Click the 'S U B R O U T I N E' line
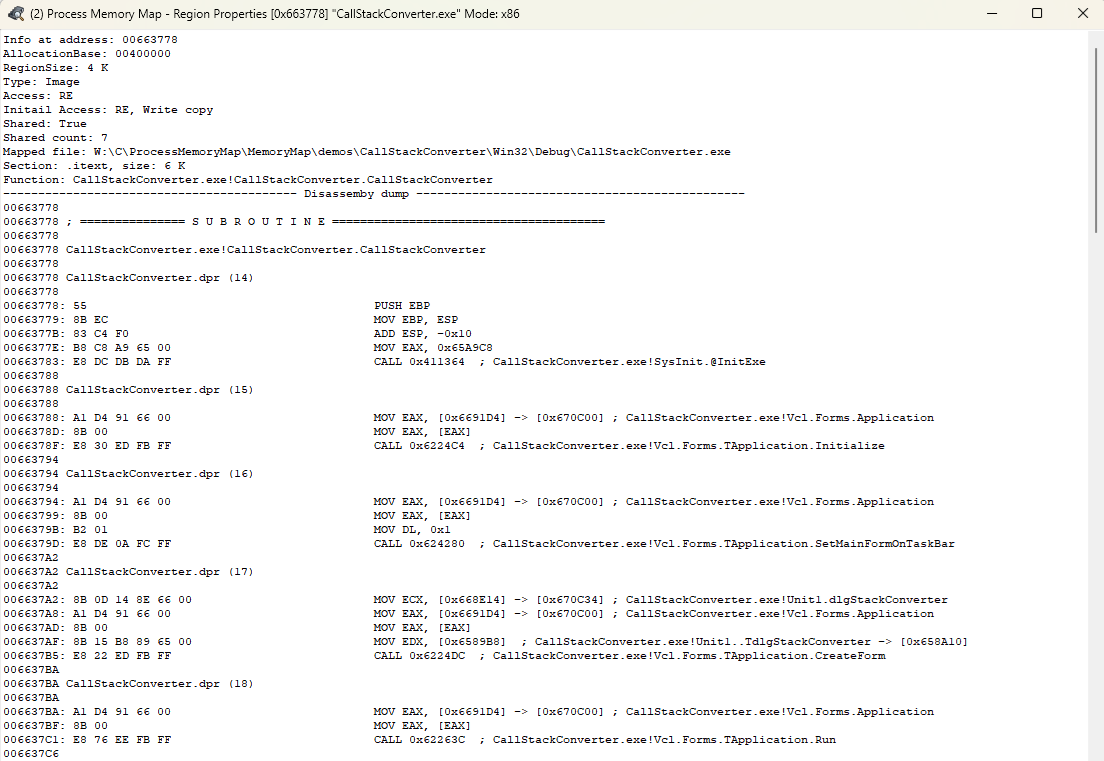The height and width of the screenshot is (761, 1104). click(303, 222)
